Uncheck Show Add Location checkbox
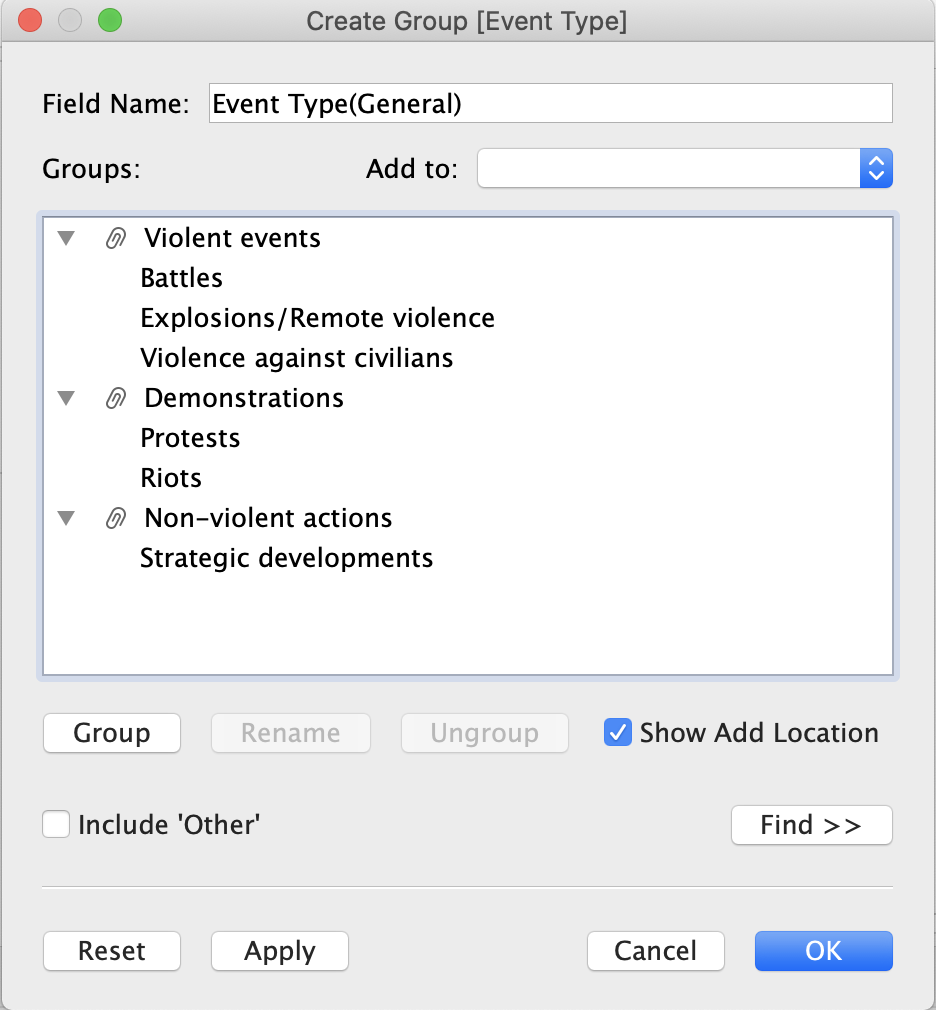This screenshot has height=1010, width=936. (618, 733)
